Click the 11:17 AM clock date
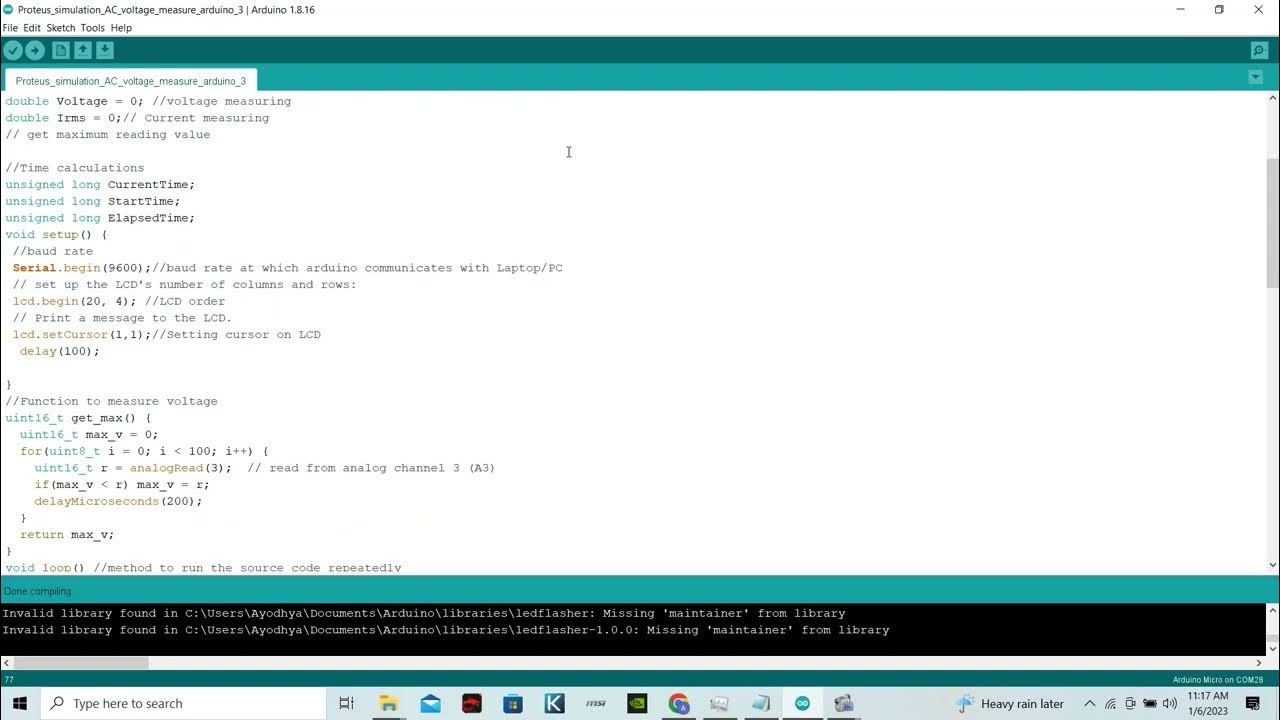Viewport: 1280px width, 720px height. (1208, 703)
